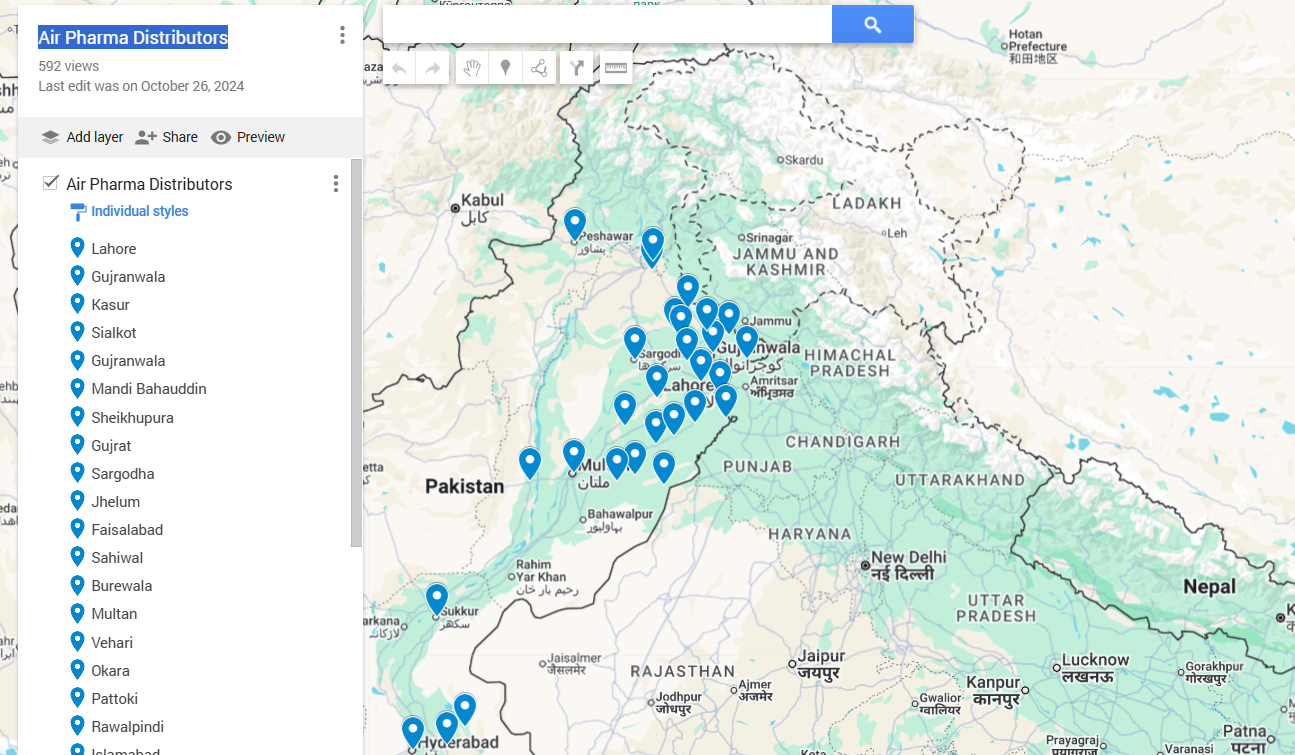The width and height of the screenshot is (1295, 755).
Task: Click the blue search magnifier button
Action: (x=872, y=25)
